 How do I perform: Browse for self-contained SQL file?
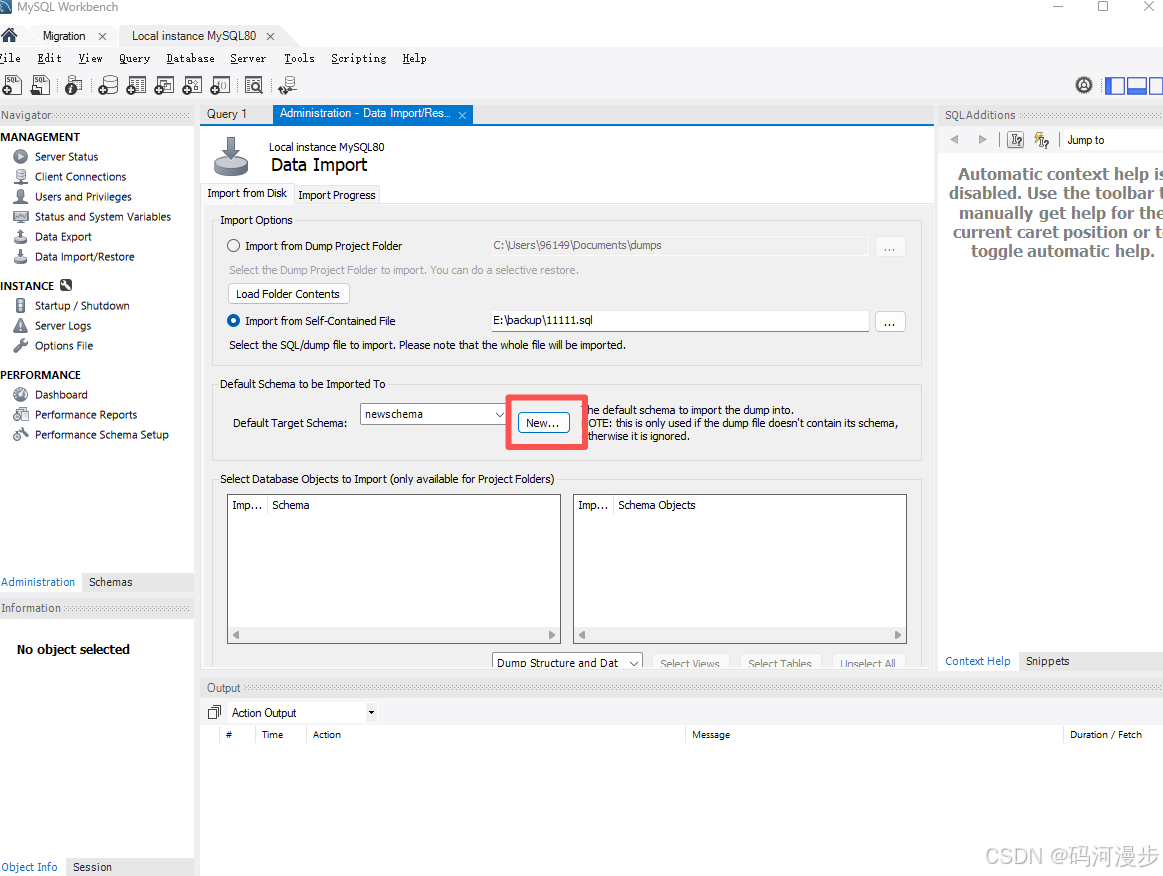(889, 322)
